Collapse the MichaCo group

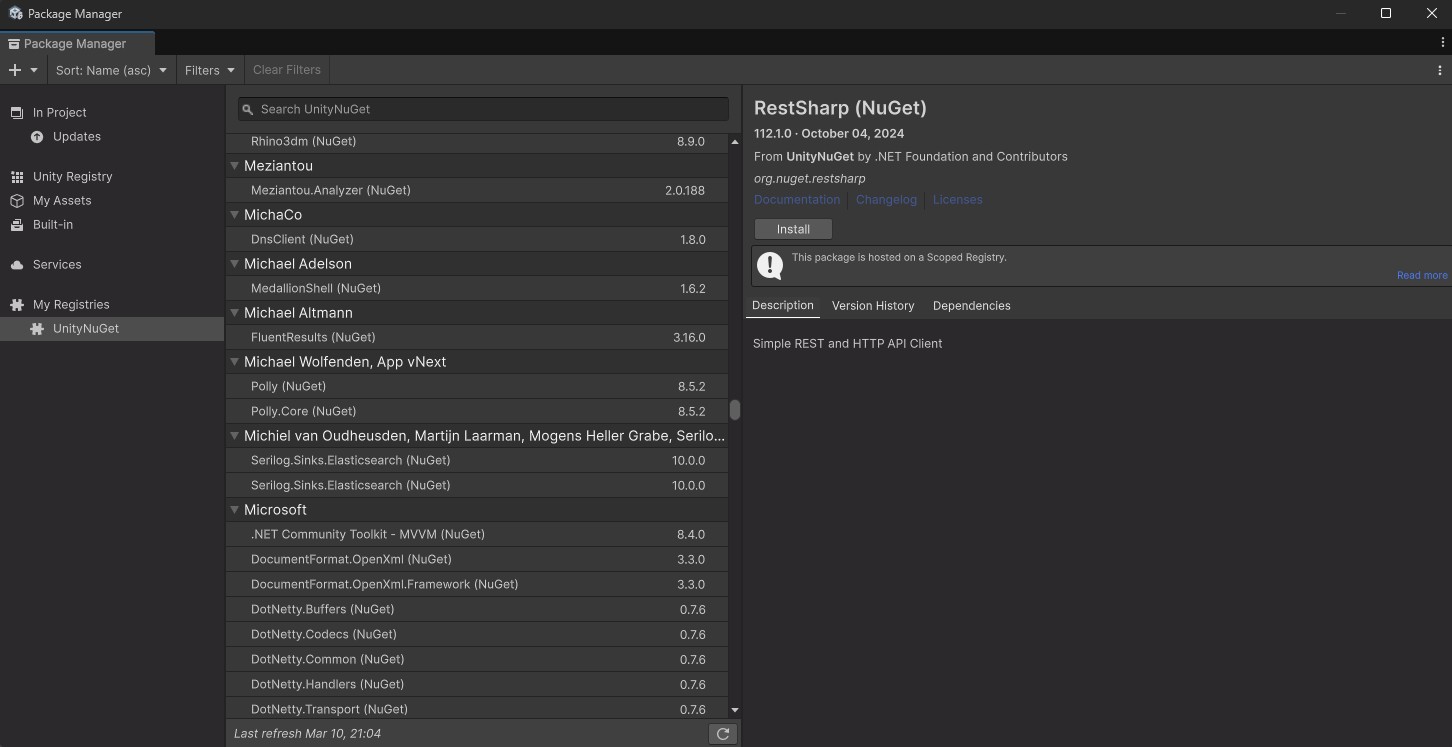click(x=234, y=215)
